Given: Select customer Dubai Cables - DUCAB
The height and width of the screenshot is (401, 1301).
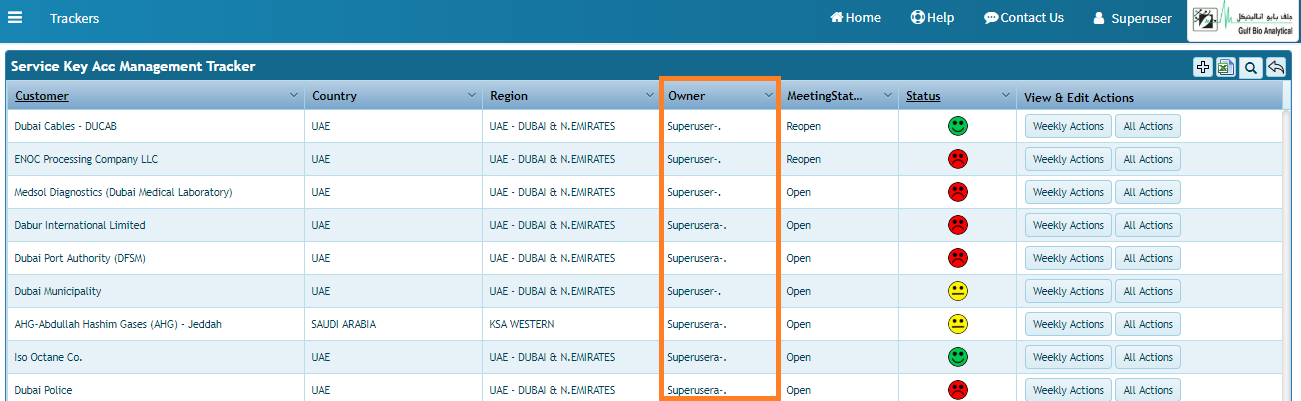Looking at the screenshot, I should coord(66,126).
